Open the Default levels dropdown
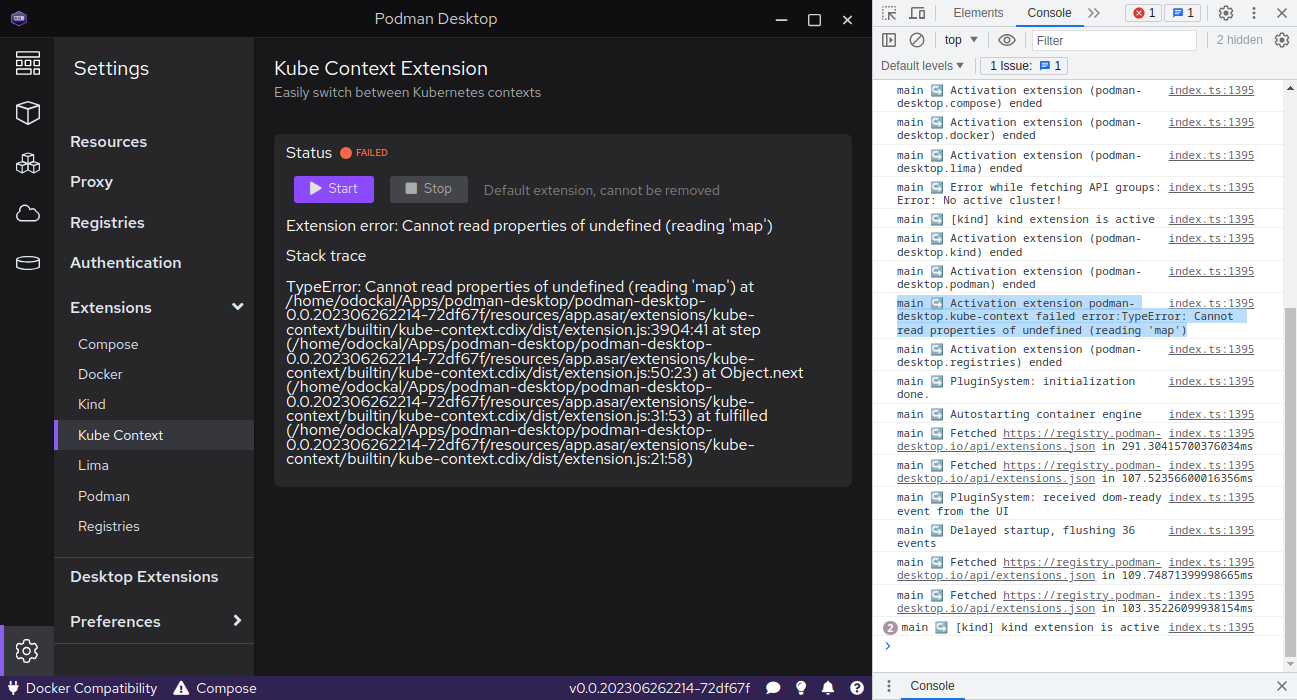Image resolution: width=1297 pixels, height=700 pixels. point(922,66)
